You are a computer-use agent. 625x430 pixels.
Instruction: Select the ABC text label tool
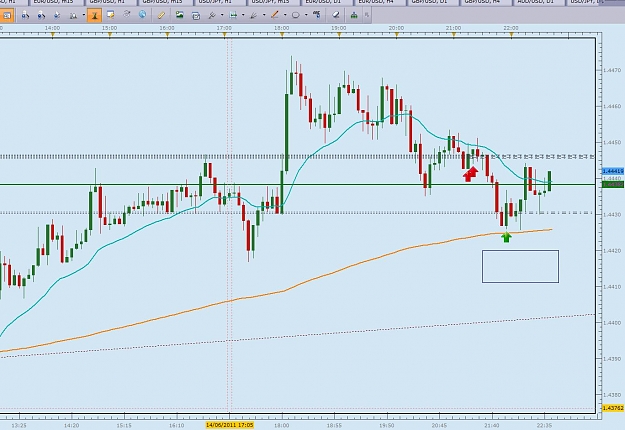(x=317, y=15)
